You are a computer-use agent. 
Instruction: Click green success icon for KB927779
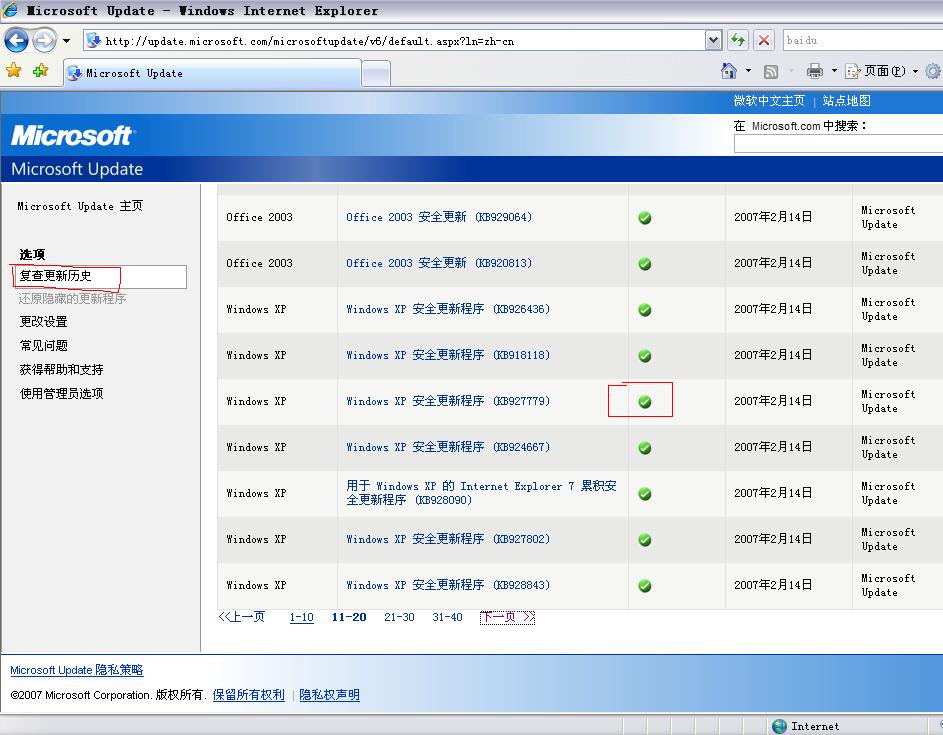click(x=645, y=402)
